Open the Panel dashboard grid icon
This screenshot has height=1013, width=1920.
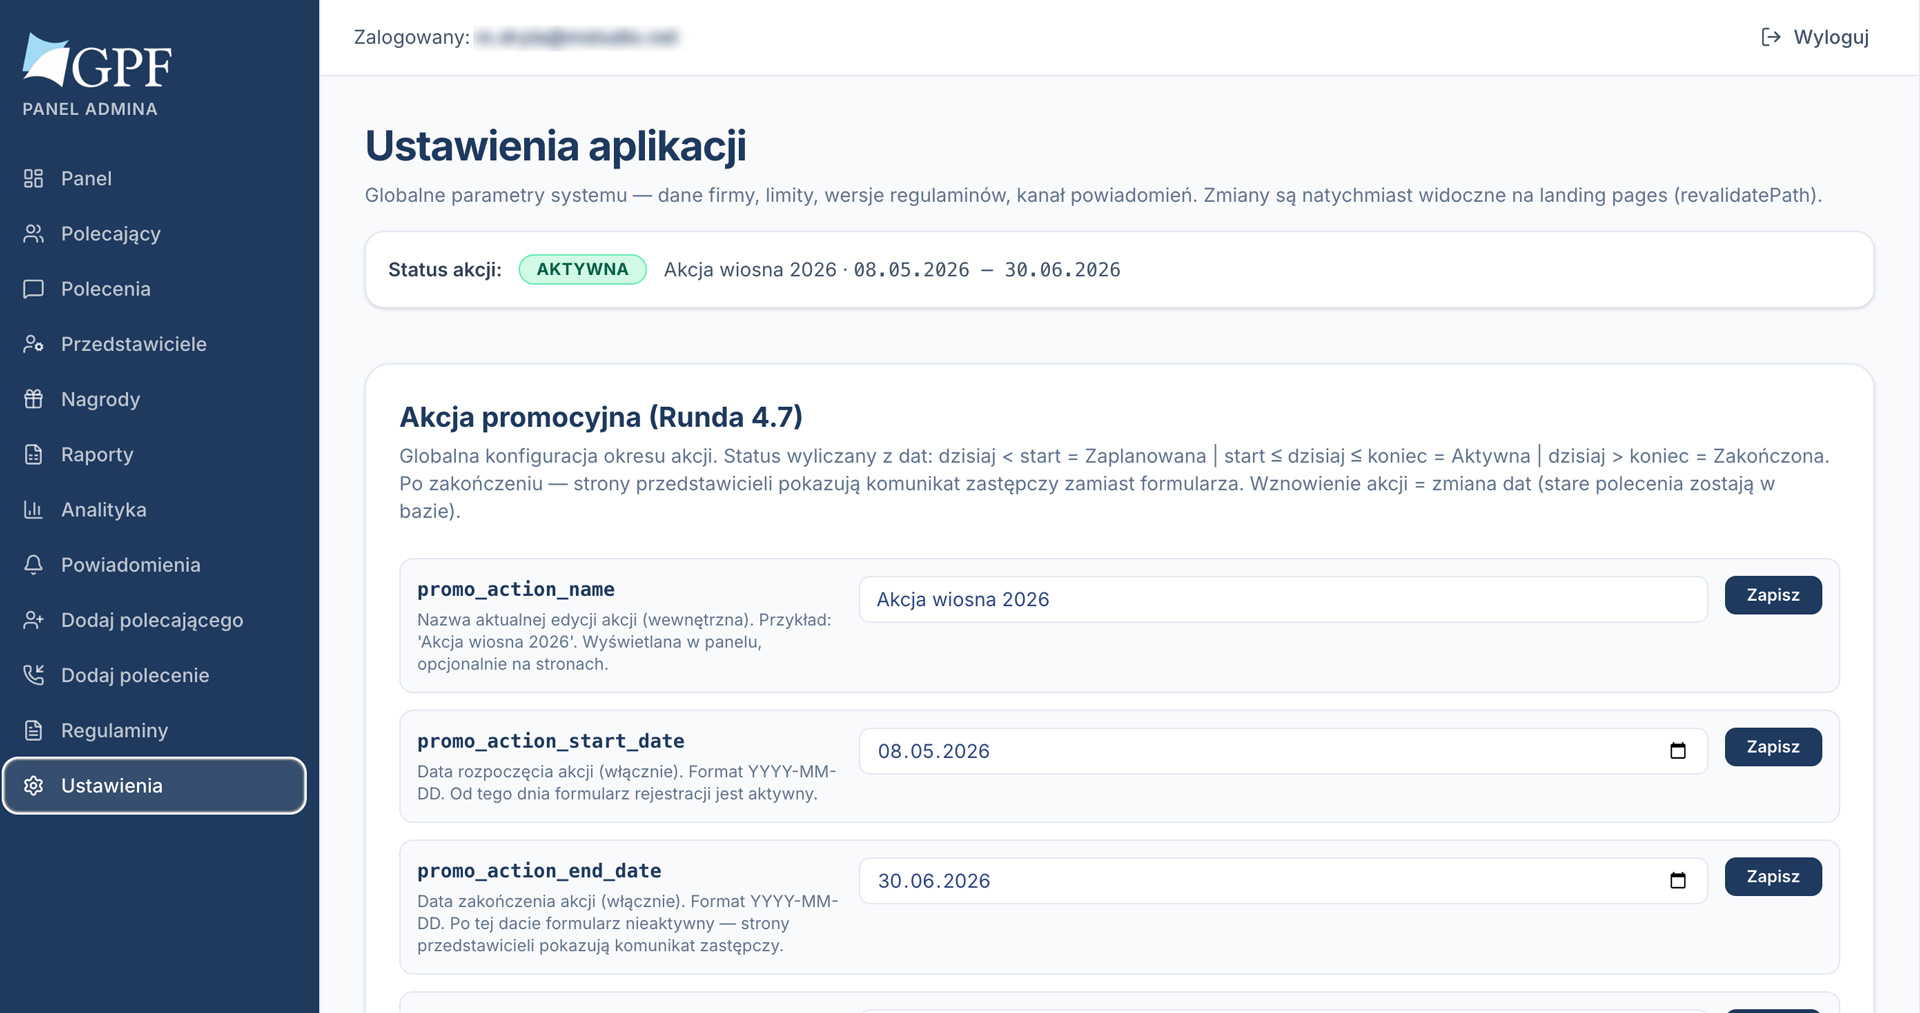[x=33, y=178]
